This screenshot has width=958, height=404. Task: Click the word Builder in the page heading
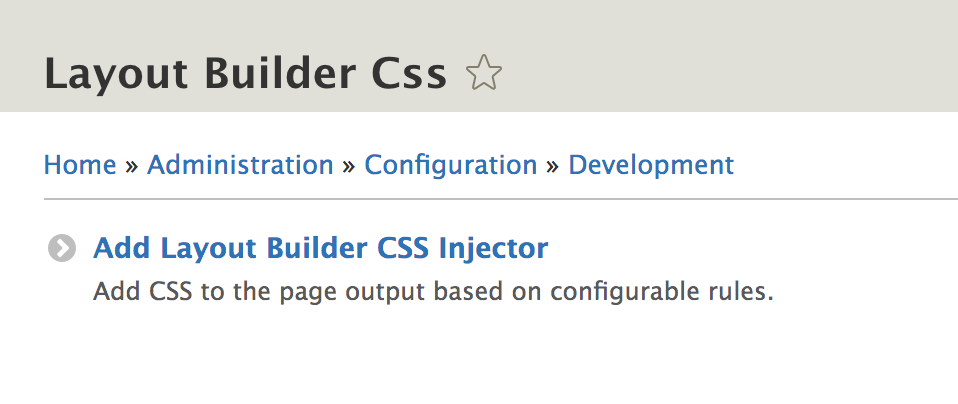coord(280,73)
